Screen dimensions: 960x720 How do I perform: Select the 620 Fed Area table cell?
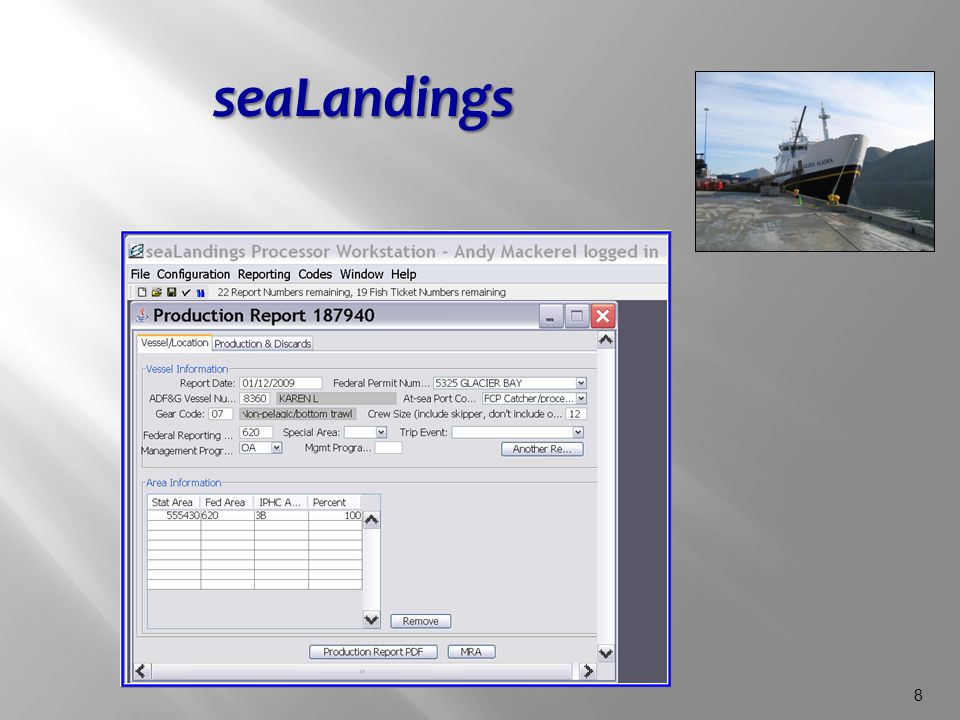click(227, 516)
